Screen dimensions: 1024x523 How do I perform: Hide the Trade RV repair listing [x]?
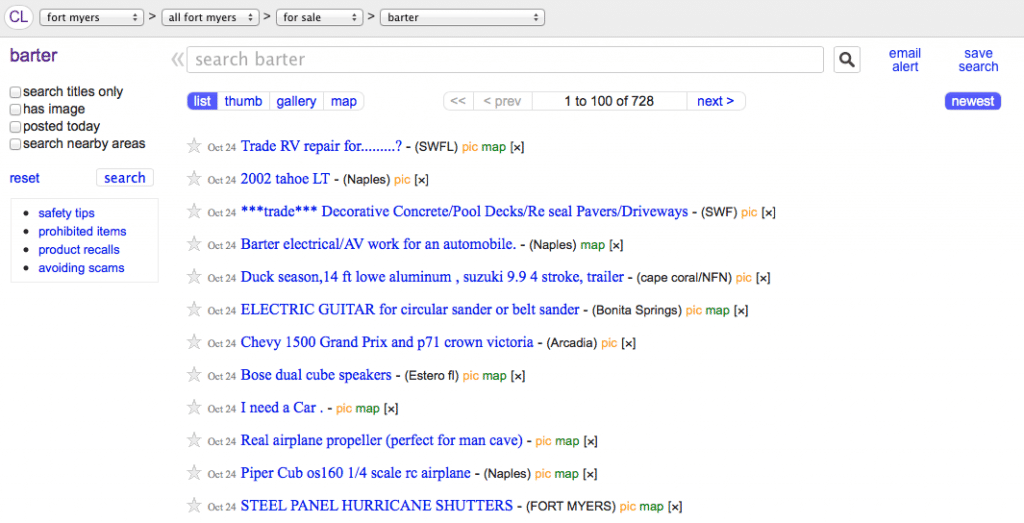pyautogui.click(x=517, y=148)
